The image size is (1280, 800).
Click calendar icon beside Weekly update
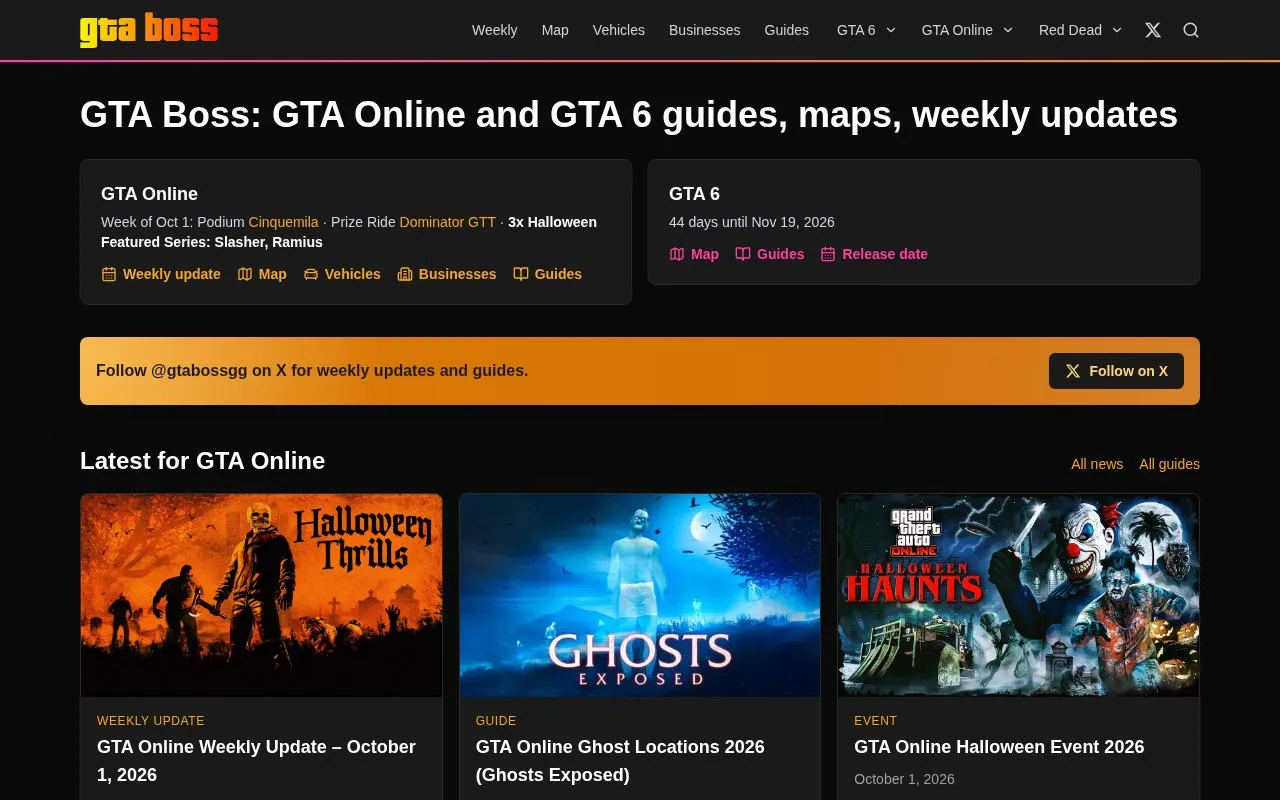point(109,274)
